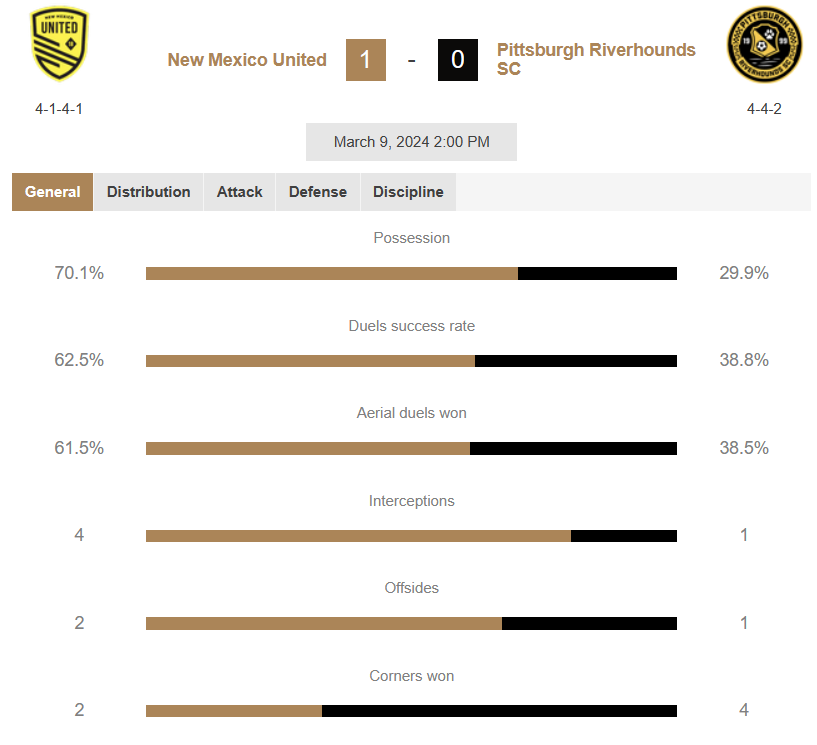
Task: Click the away score box showing 0
Action: (x=457, y=60)
